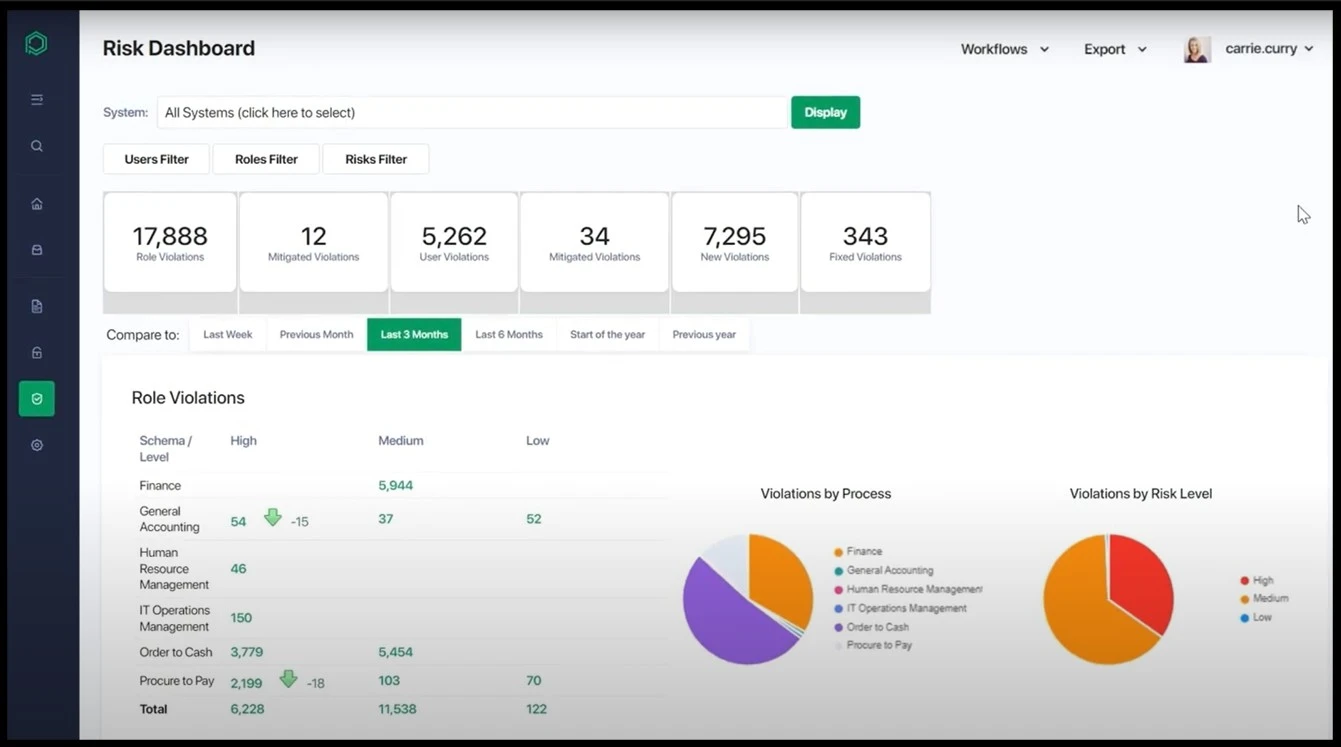
Task: Open the search icon in the sidebar
Action: click(36, 146)
